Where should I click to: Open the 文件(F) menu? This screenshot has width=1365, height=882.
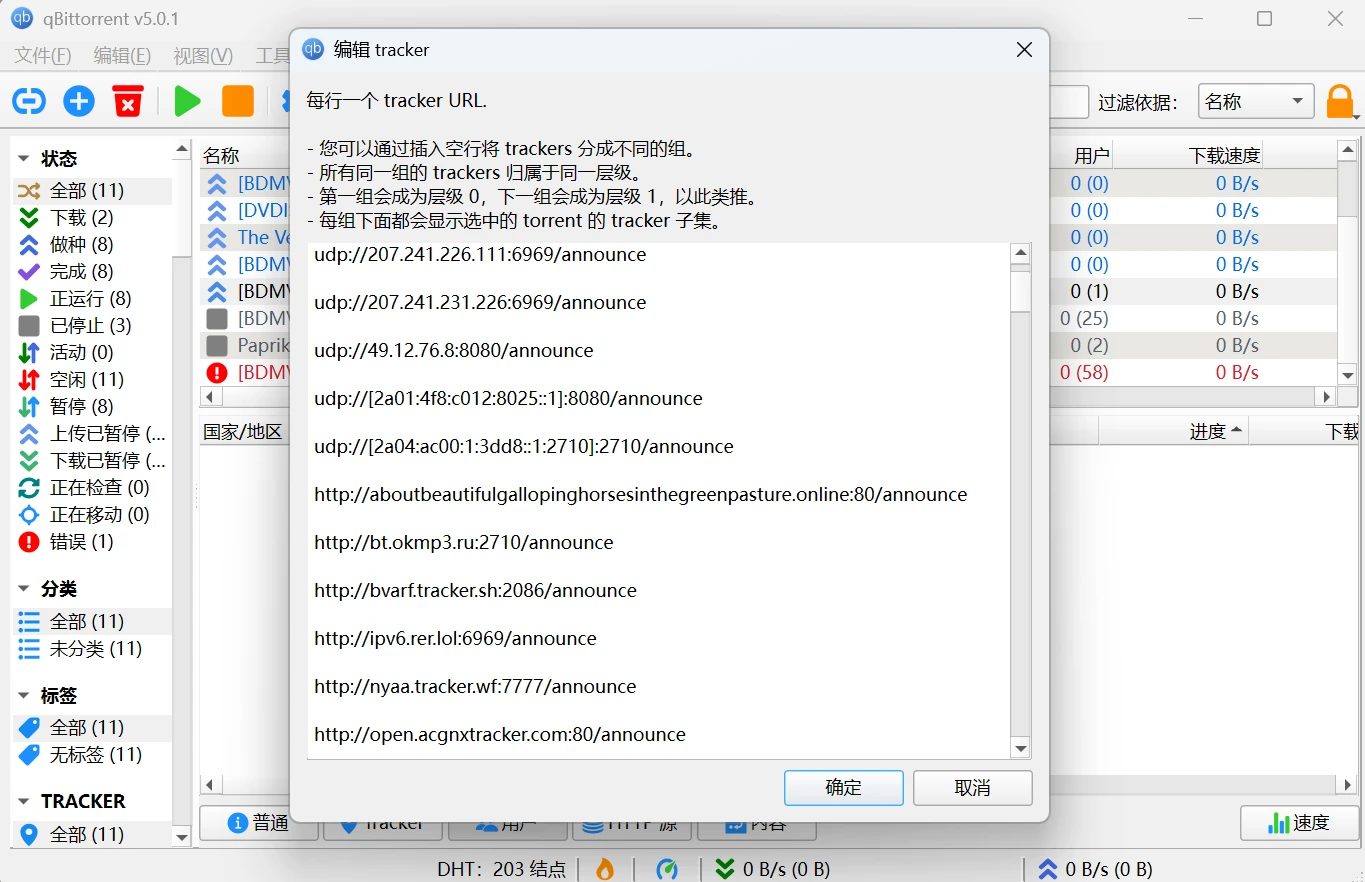click(43, 55)
